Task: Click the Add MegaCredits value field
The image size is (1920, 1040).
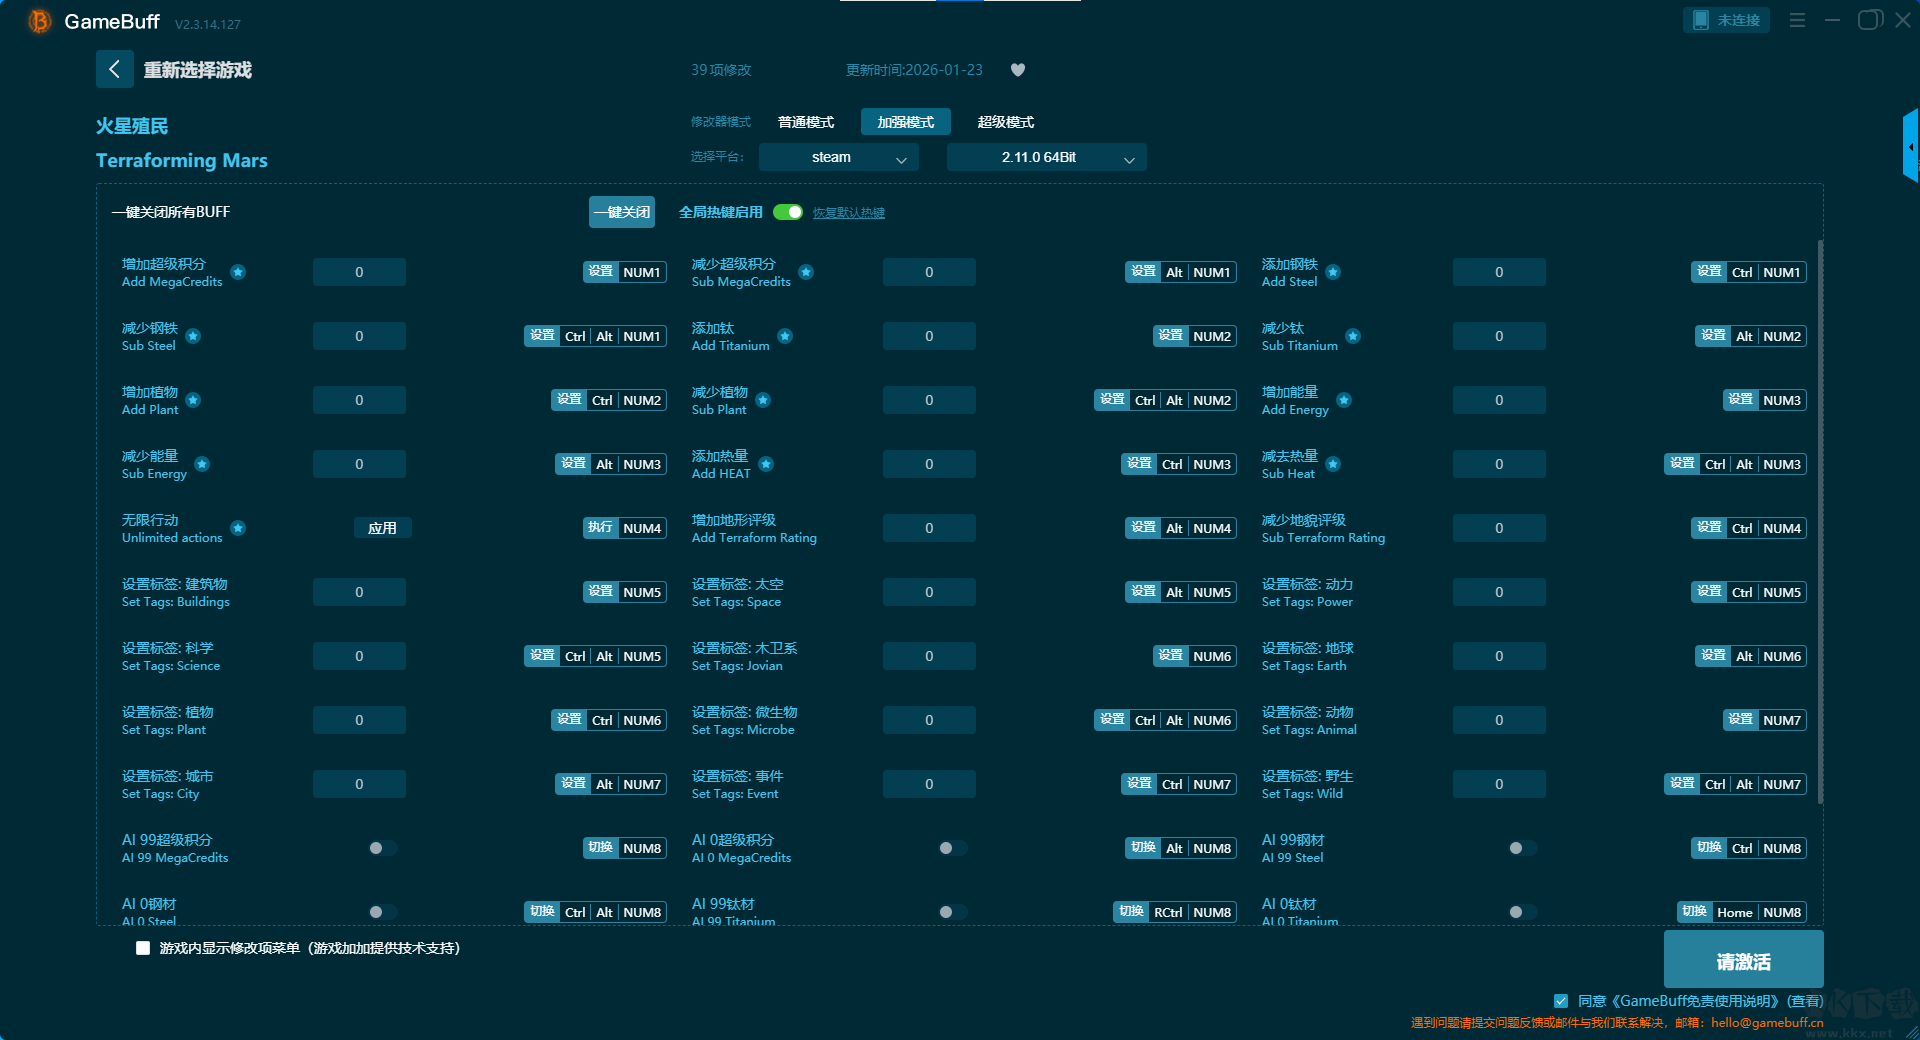Action: 359,272
